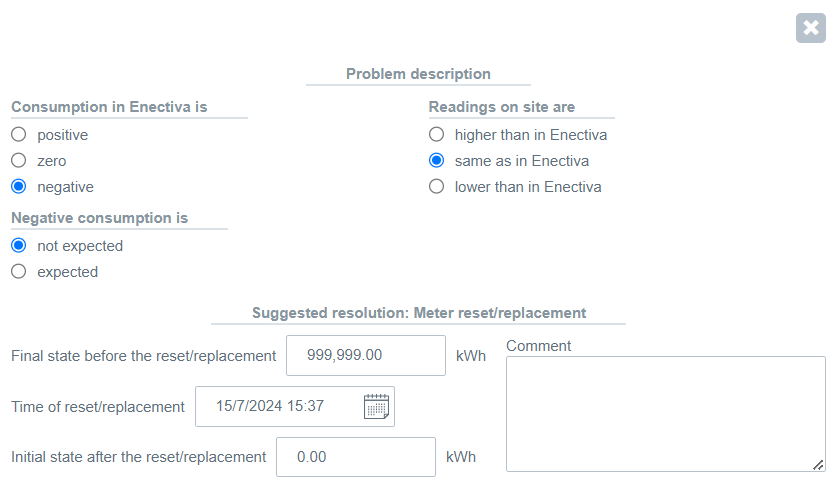Click the 'expected' label text
The width and height of the screenshot is (834, 501).
click(x=67, y=271)
